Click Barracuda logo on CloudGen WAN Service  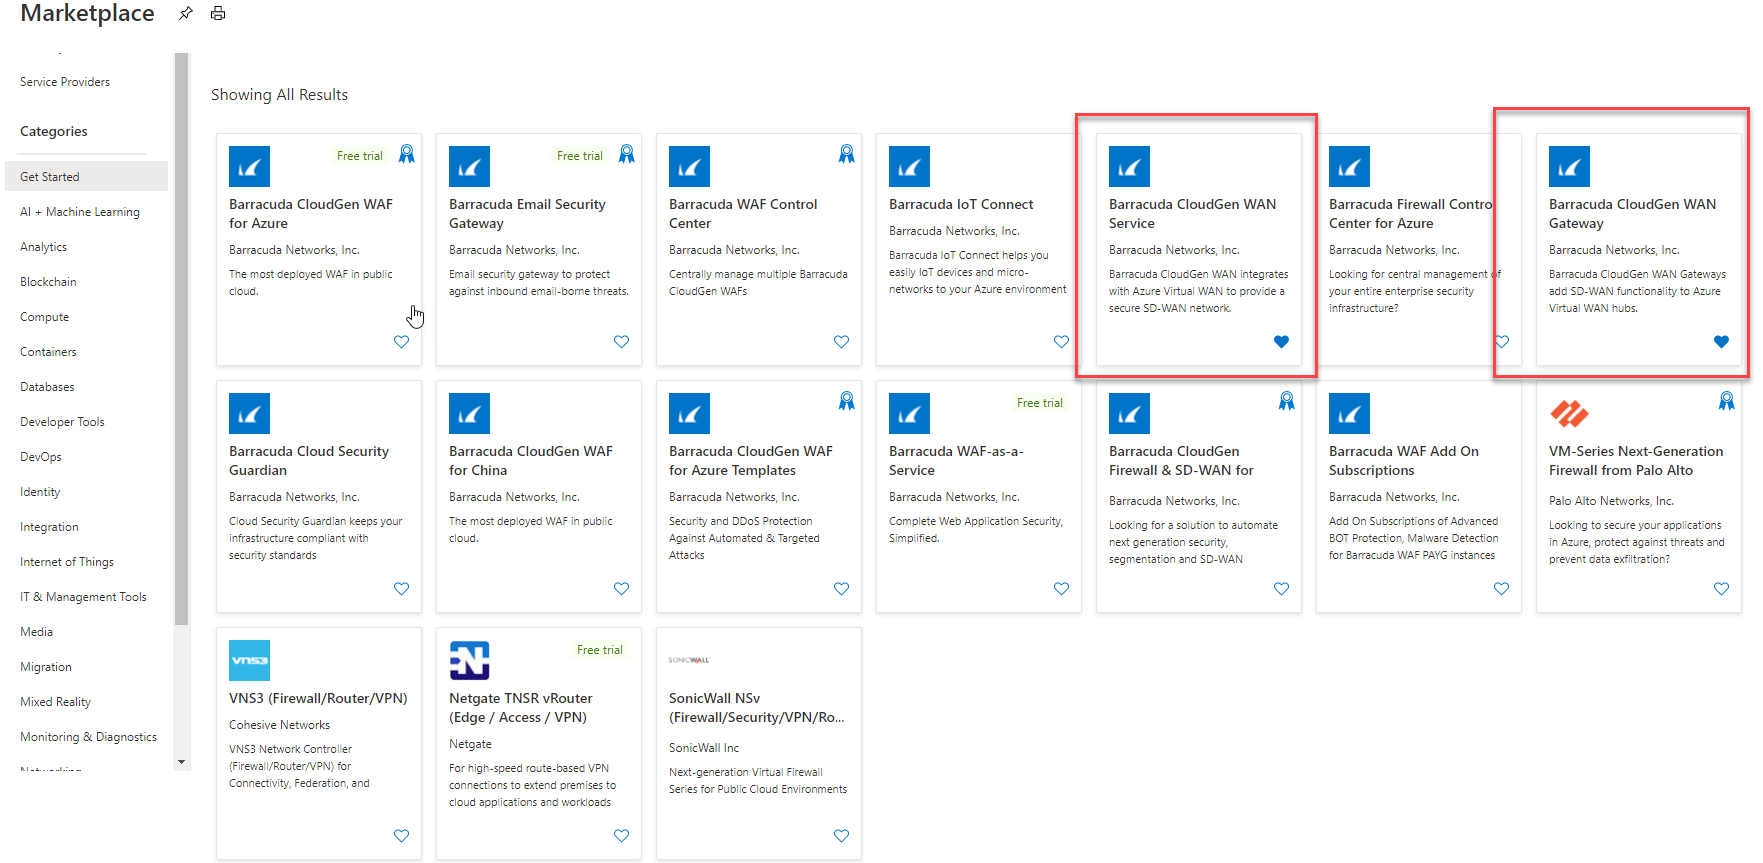tap(1129, 167)
